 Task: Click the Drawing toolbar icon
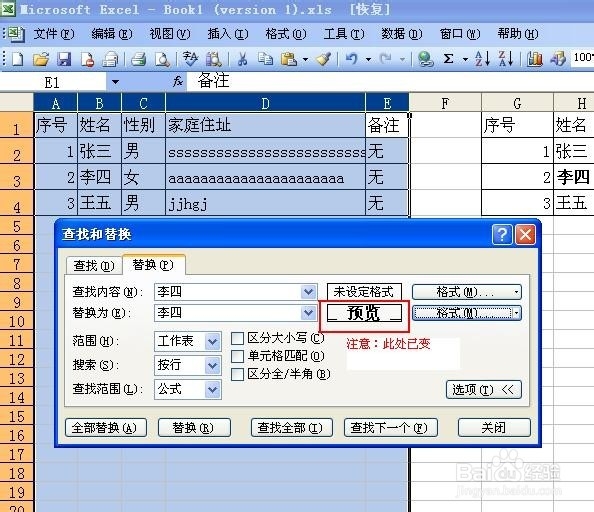coord(558,59)
